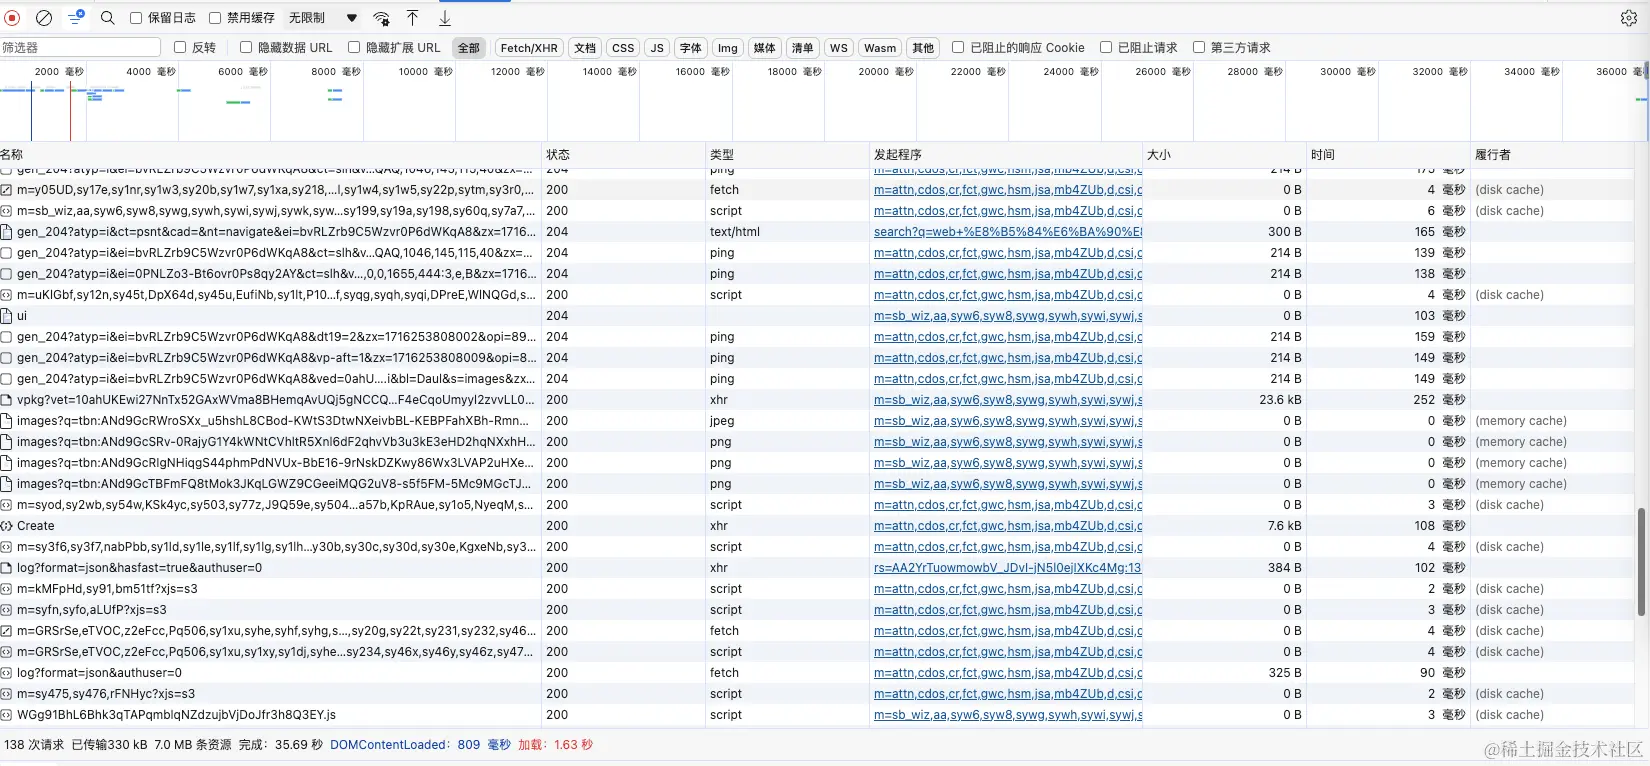The image size is (1650, 766).
Task: Click image icon of images?q=tbn:ANd9GcSRv row
Action: [7, 442]
